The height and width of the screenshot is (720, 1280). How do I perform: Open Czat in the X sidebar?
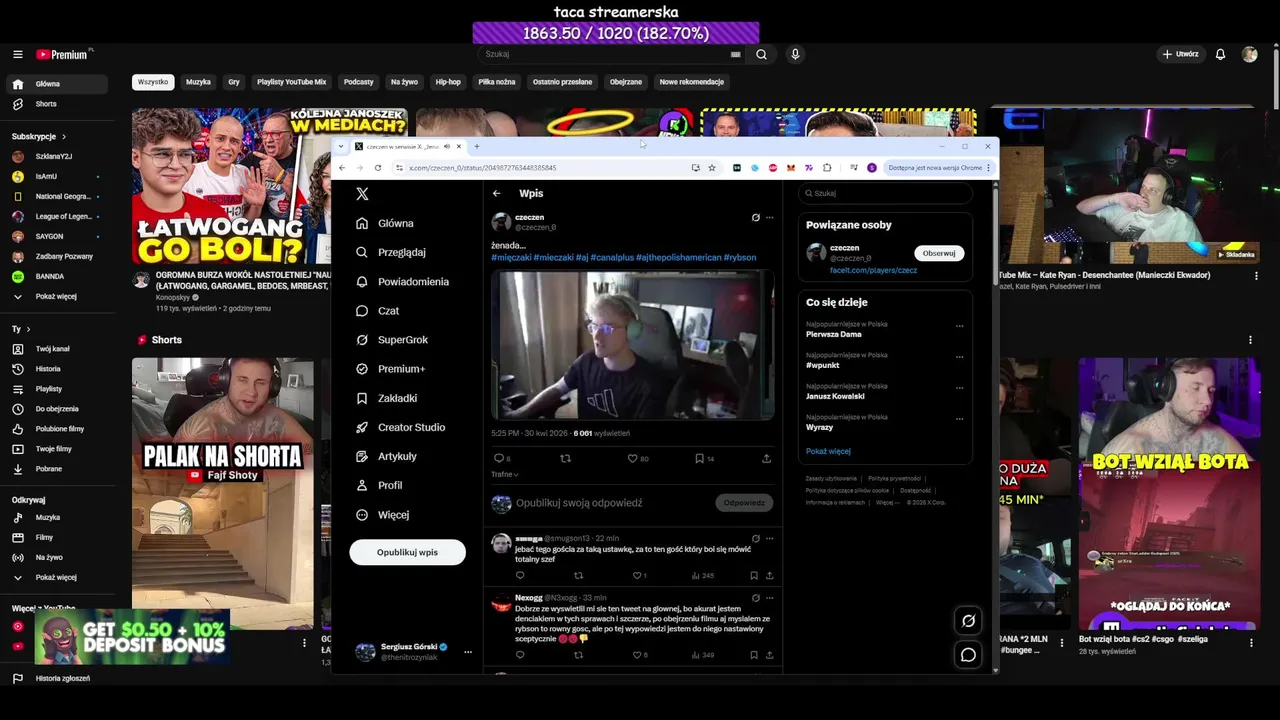point(378,311)
